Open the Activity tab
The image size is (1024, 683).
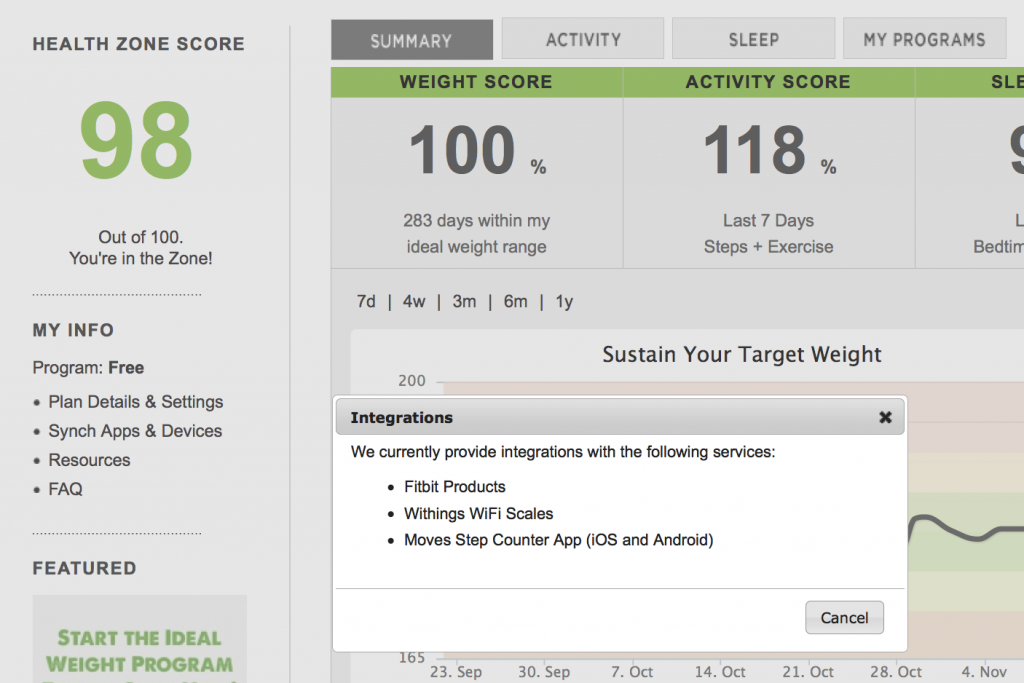point(583,40)
